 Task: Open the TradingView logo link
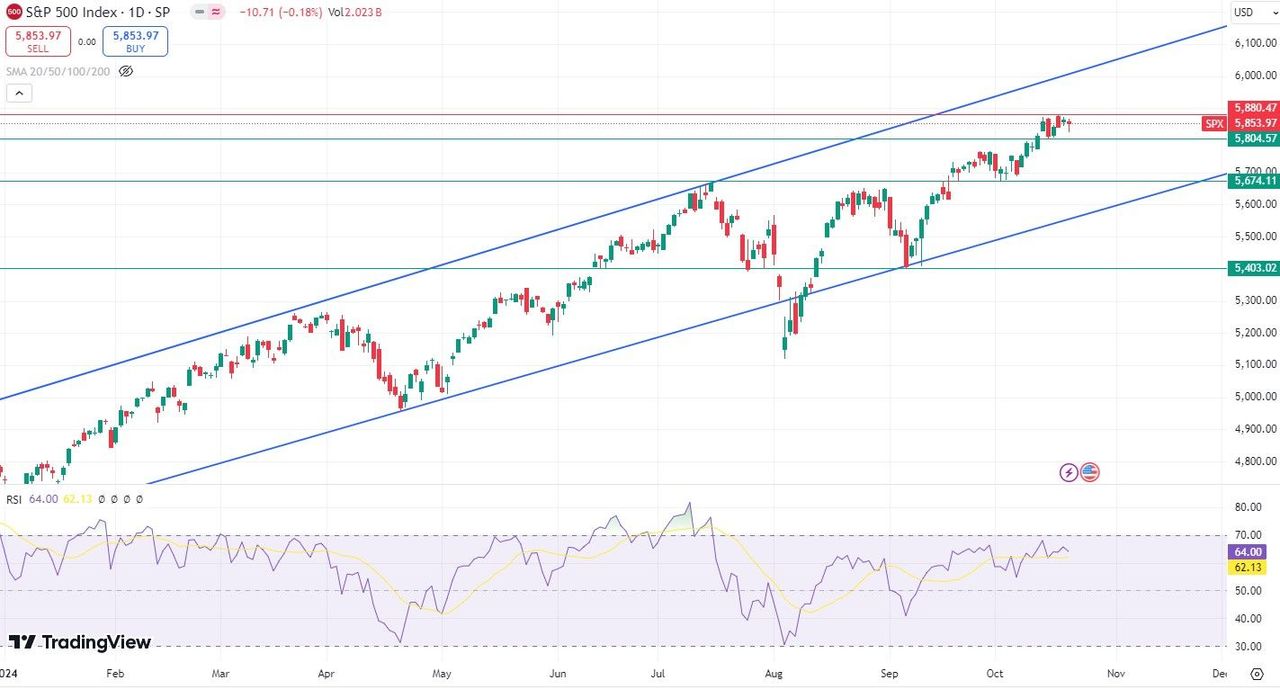point(80,642)
